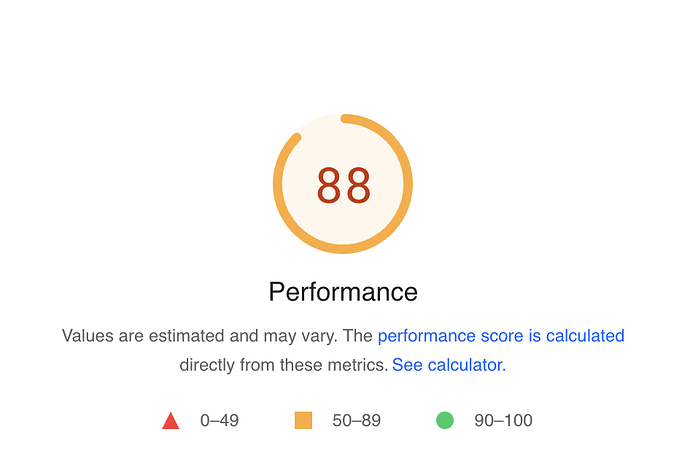Select the '0–49' legend label
The image size is (690, 466).
(x=219, y=421)
